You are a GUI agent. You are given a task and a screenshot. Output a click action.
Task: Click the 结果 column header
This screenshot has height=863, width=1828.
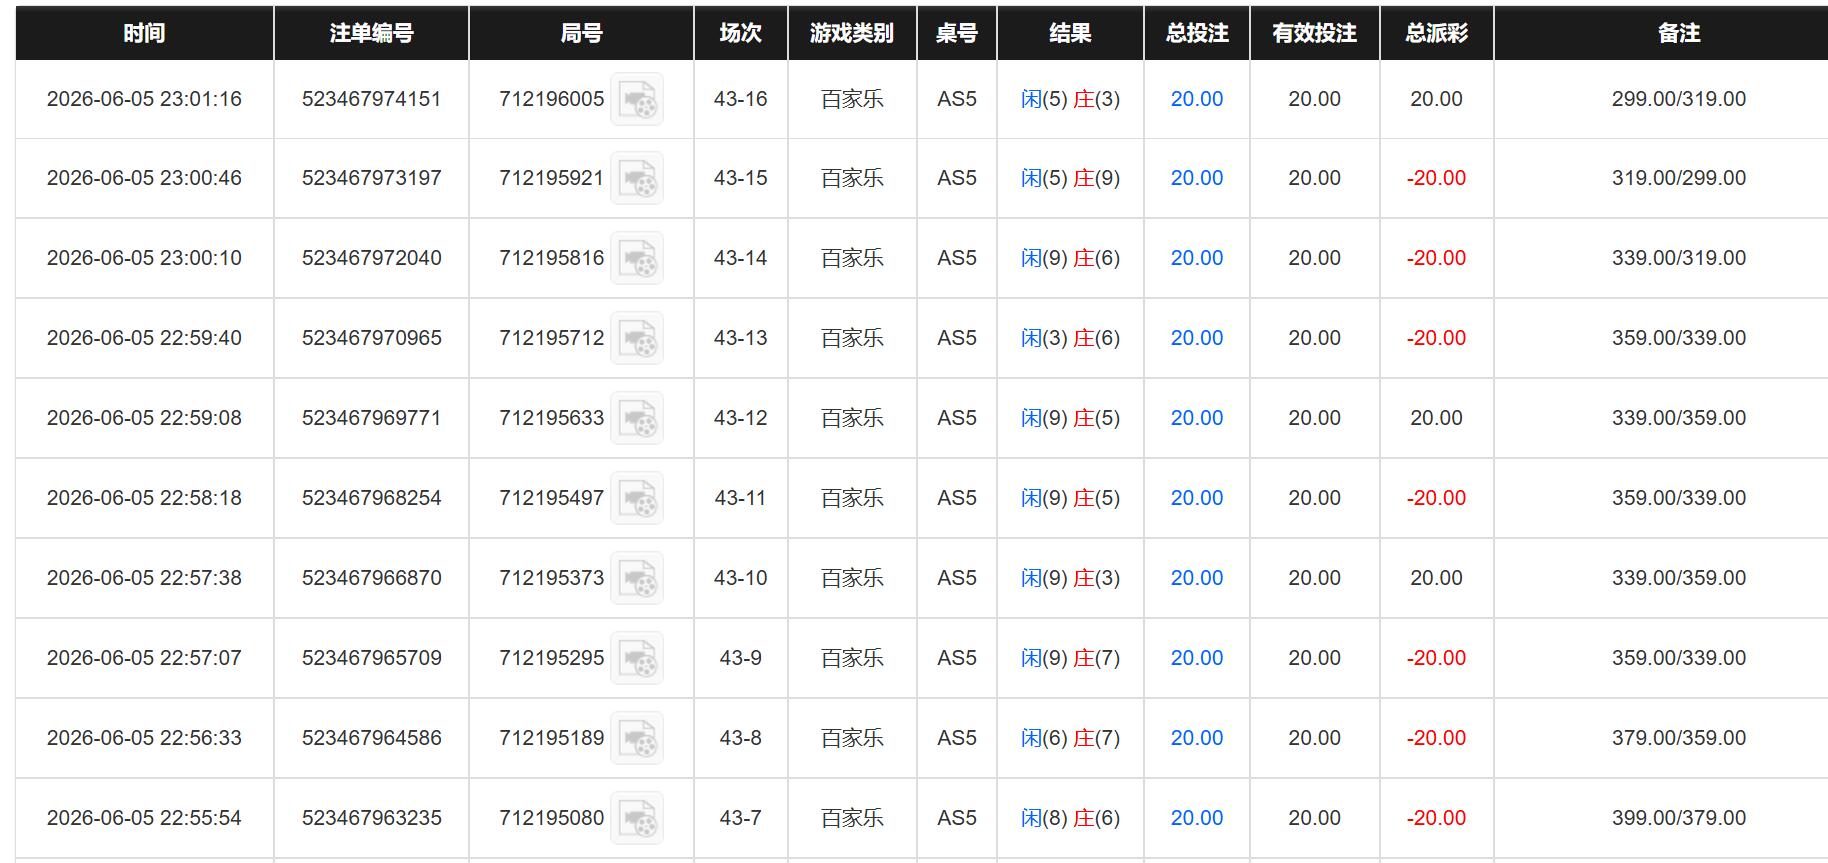pyautogui.click(x=1070, y=33)
